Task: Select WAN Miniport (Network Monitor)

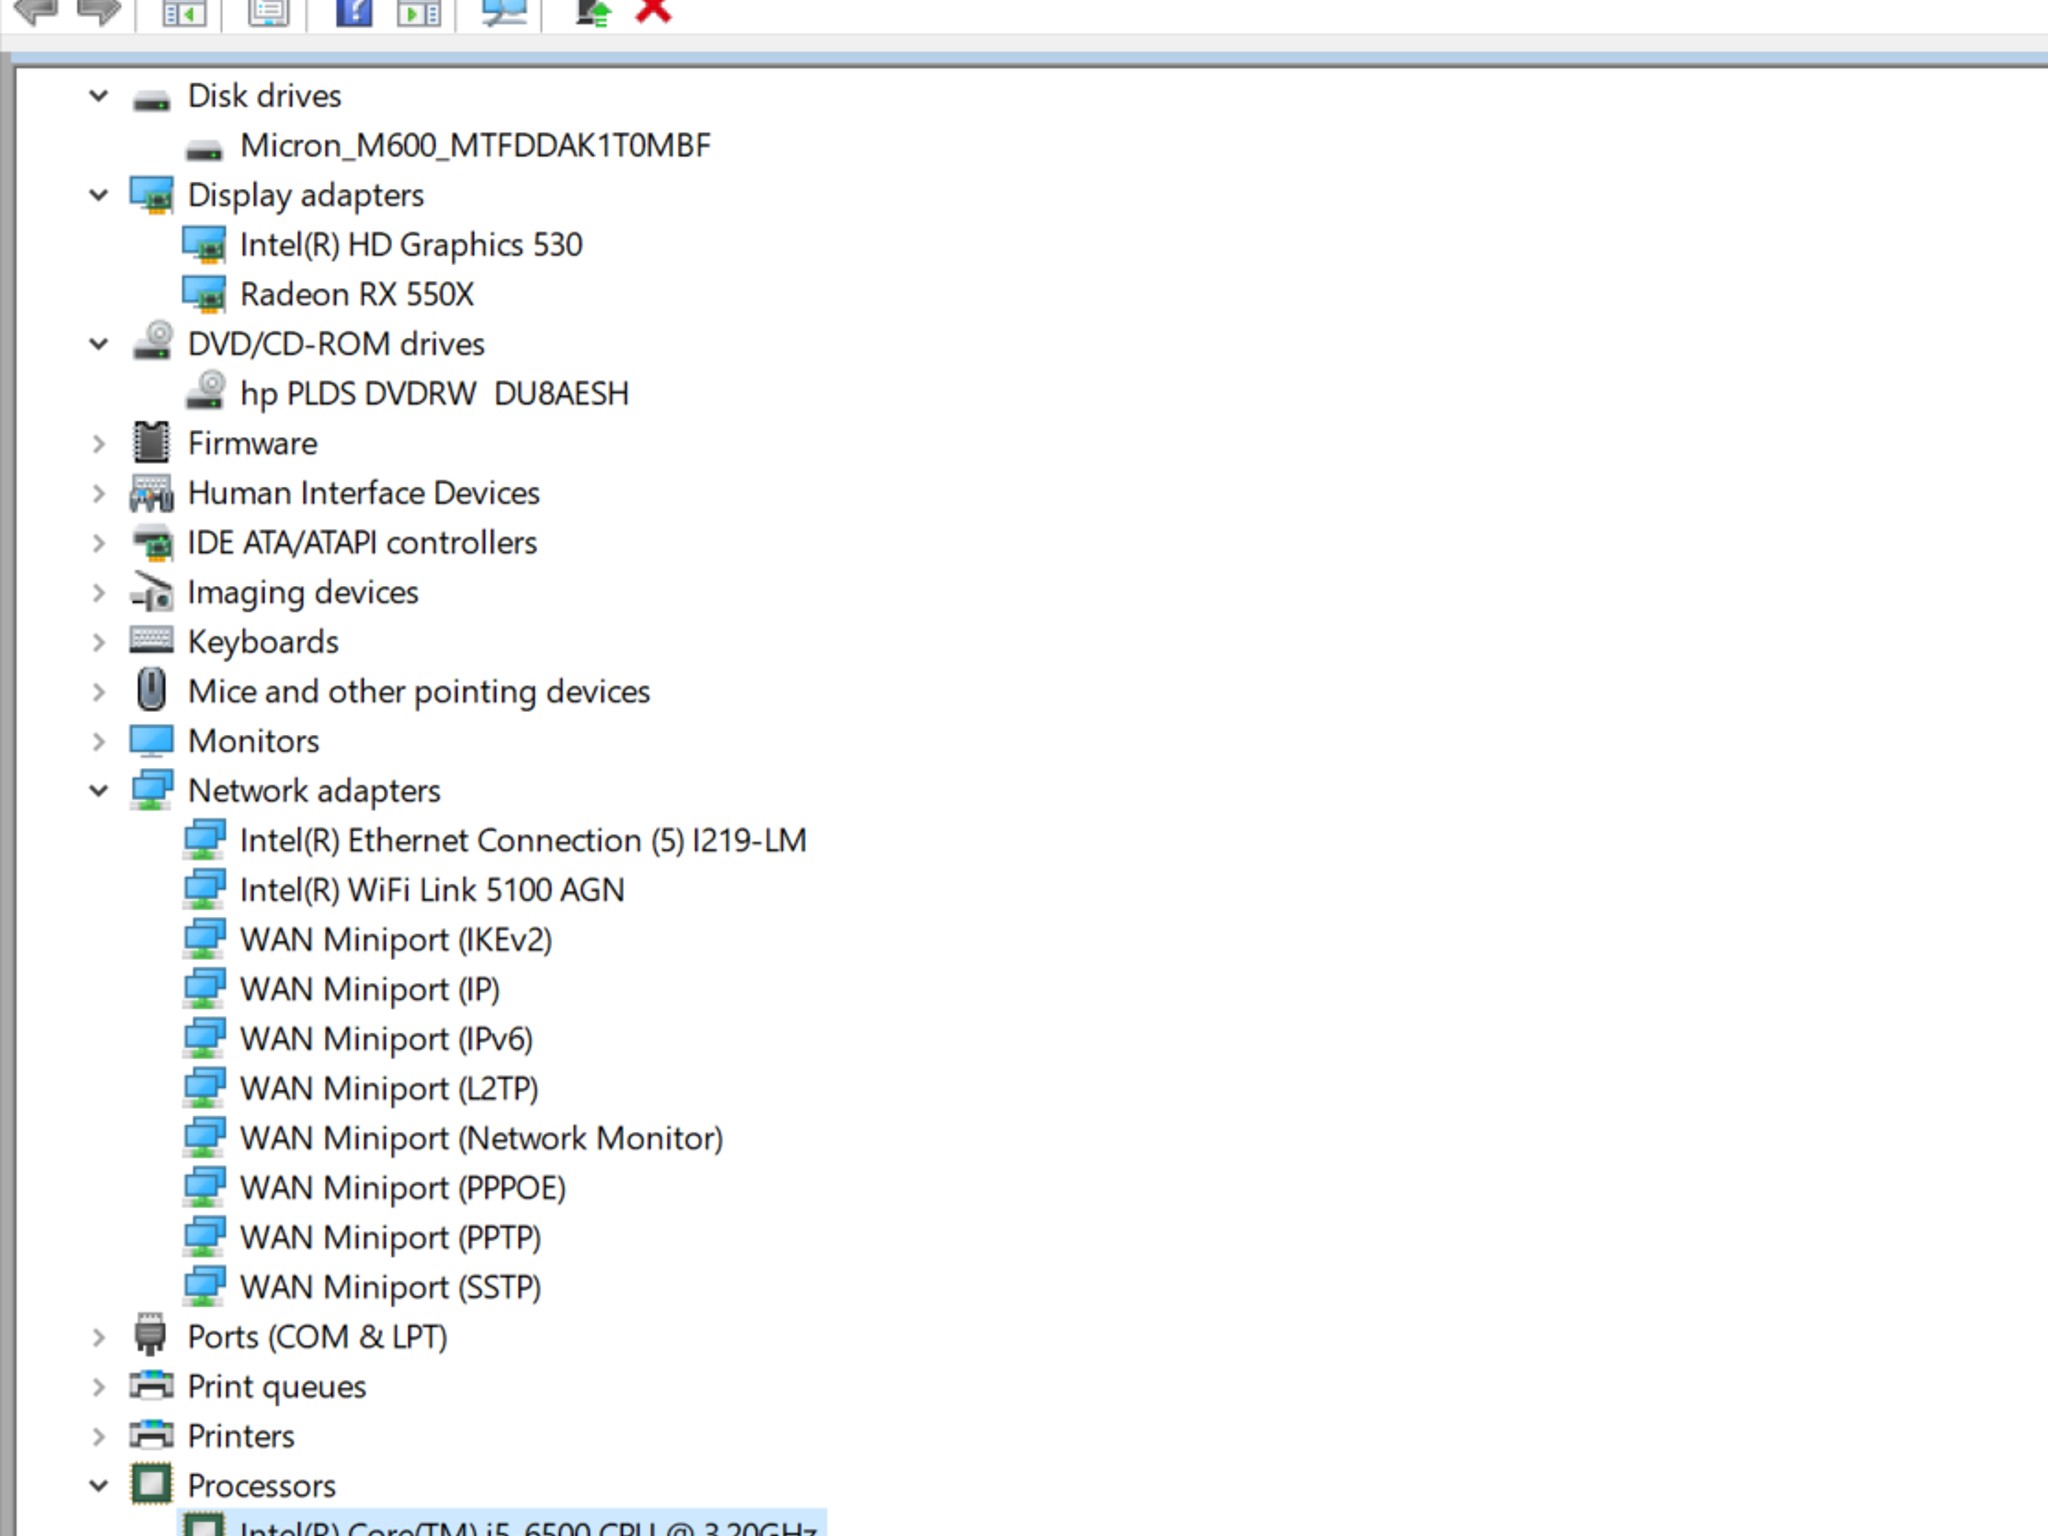Action: click(481, 1138)
